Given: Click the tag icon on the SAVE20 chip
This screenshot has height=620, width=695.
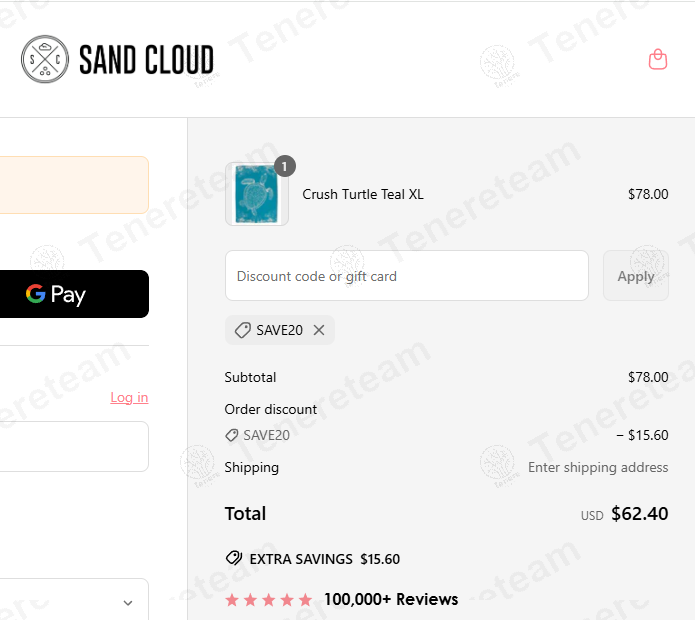Looking at the screenshot, I should (242, 330).
